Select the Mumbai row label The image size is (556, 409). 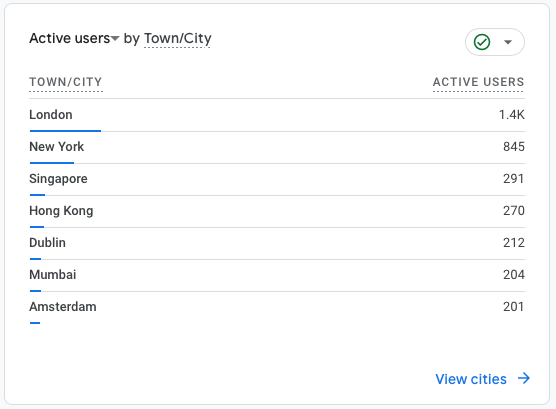click(52, 275)
